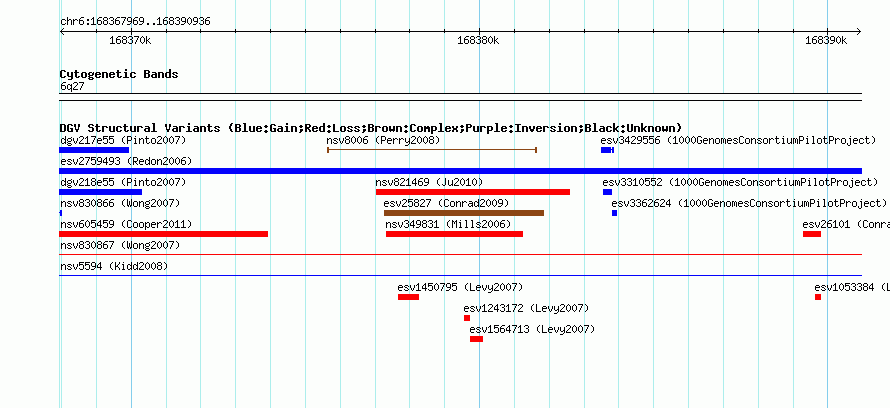Screen dimensions: 890x408
Task: Click the DGV Structural Variants track title
Action: pos(371,128)
